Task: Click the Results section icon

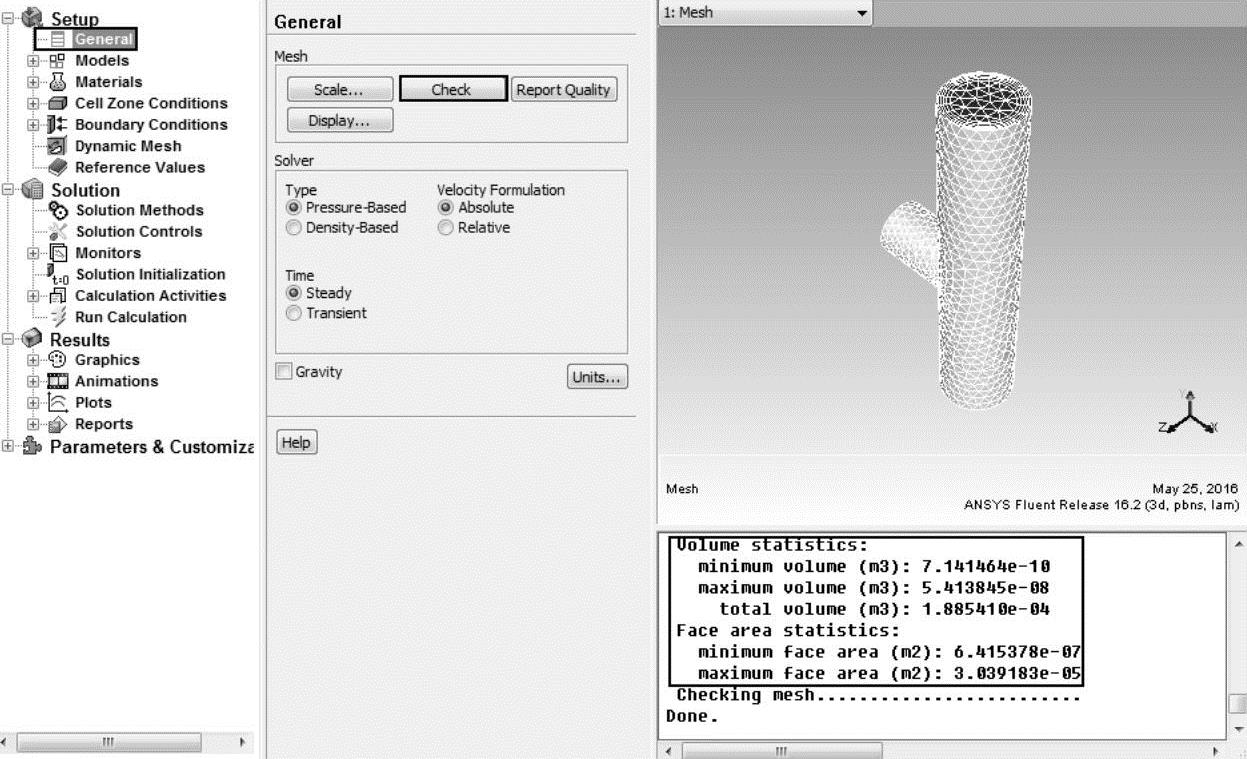Action: click(30, 340)
